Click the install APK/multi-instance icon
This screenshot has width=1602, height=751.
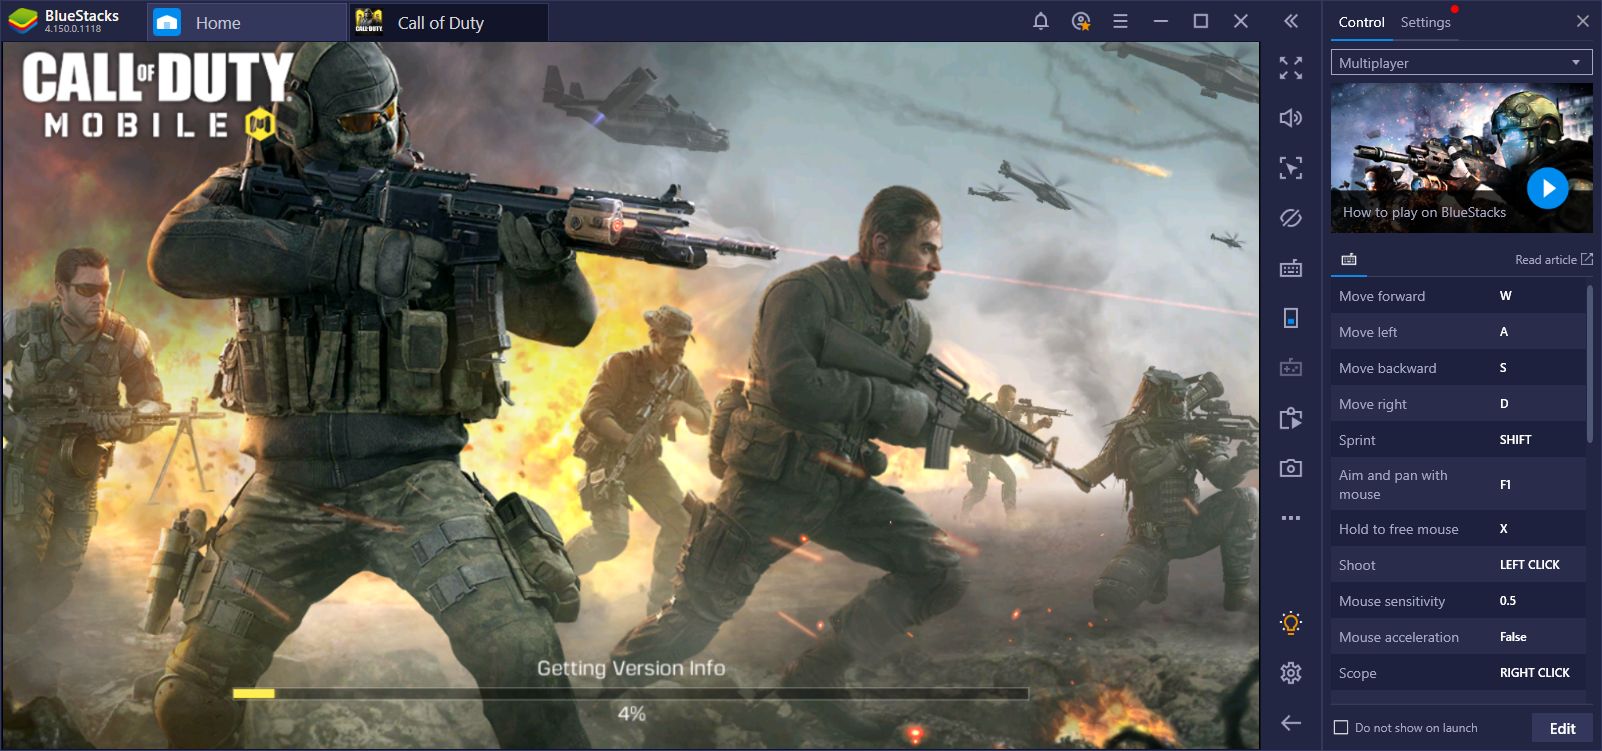click(1291, 418)
